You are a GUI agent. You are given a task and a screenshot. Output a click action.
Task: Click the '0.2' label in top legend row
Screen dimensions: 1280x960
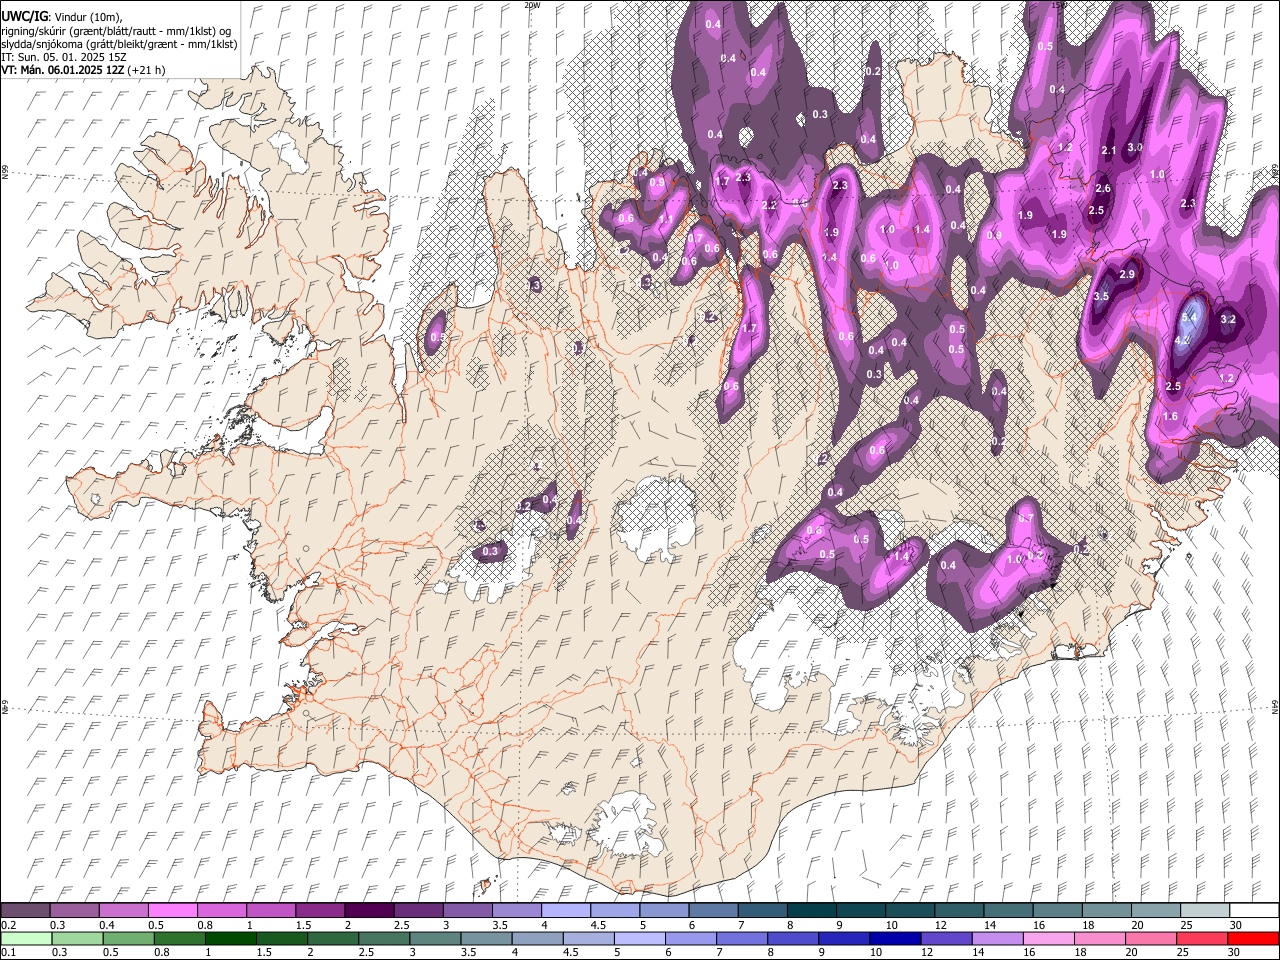click(x=9, y=925)
